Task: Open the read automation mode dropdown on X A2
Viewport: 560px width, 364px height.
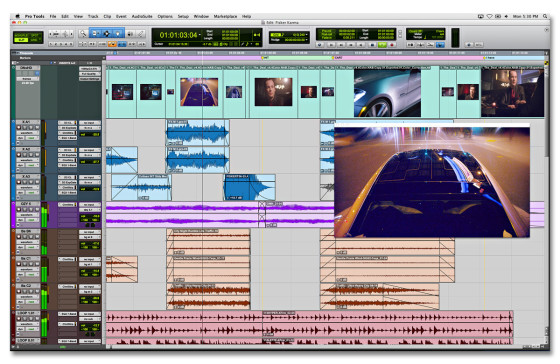Action: (32, 165)
